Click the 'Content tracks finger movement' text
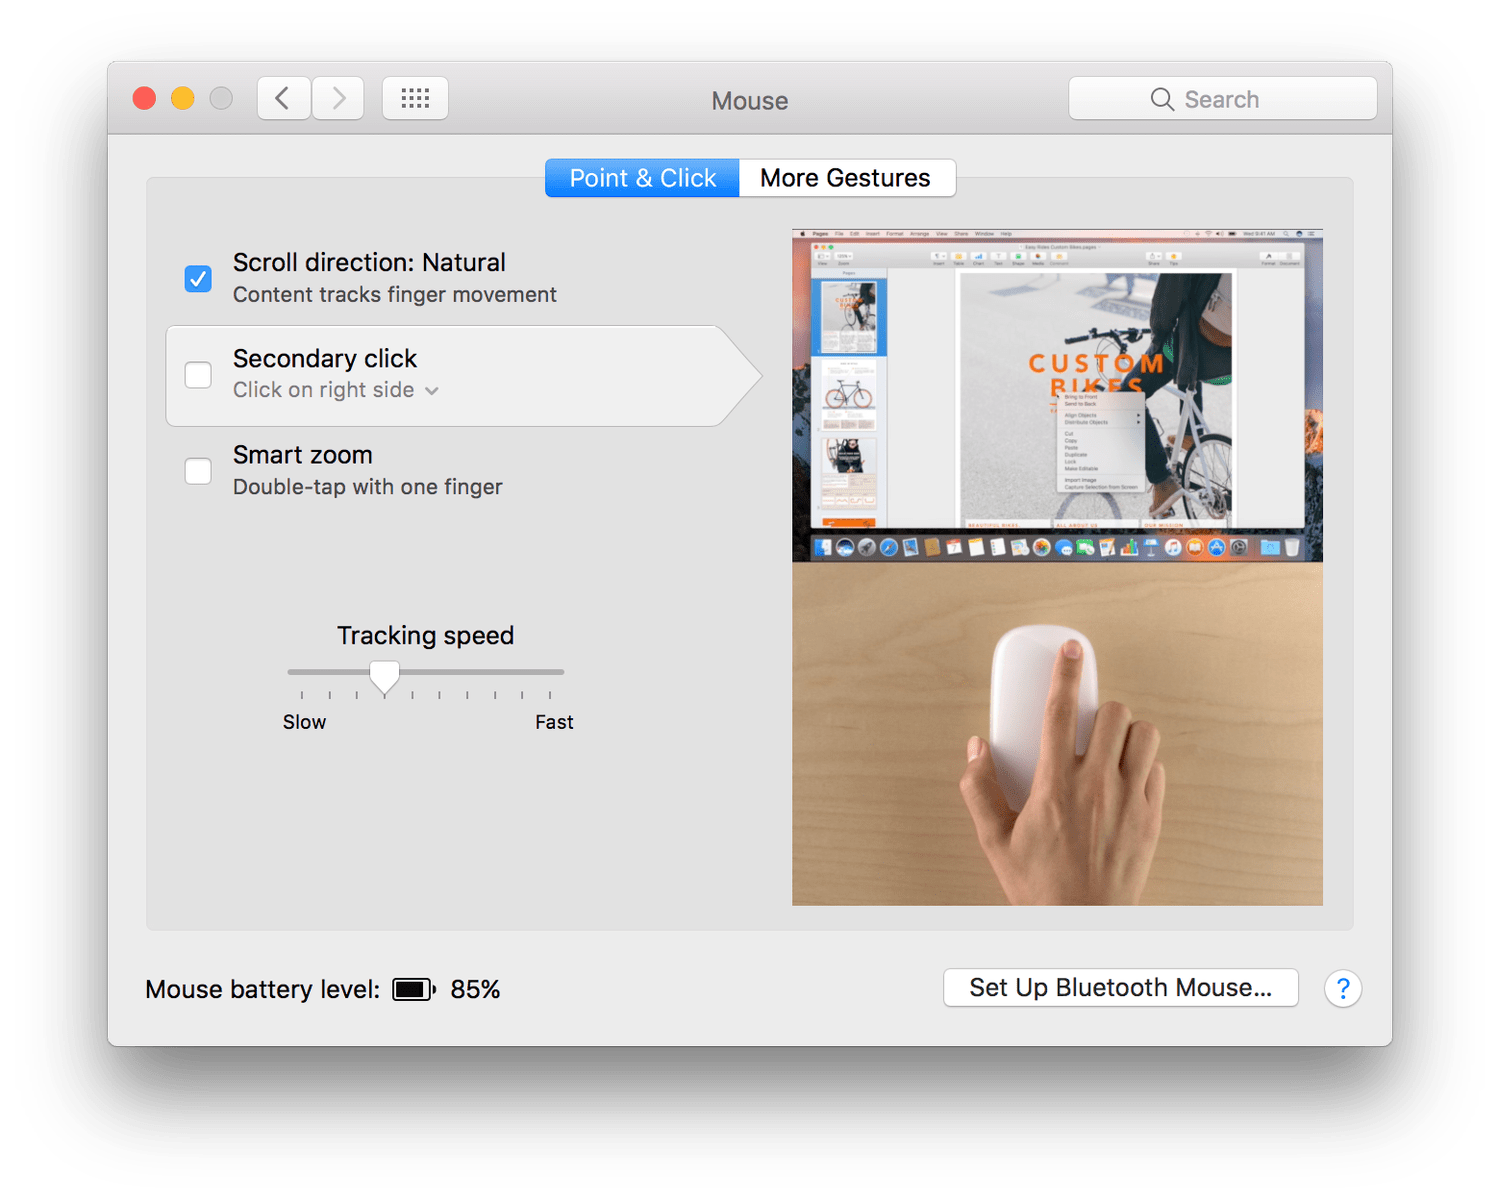The image size is (1500, 1200). 395,295
